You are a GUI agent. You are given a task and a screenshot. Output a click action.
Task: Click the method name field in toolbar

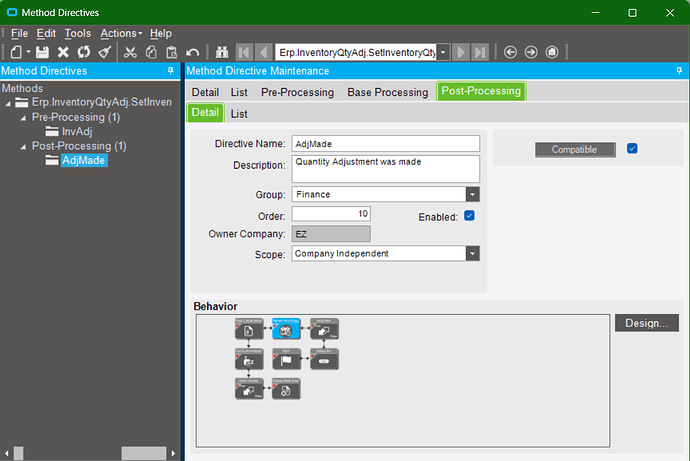coord(356,52)
